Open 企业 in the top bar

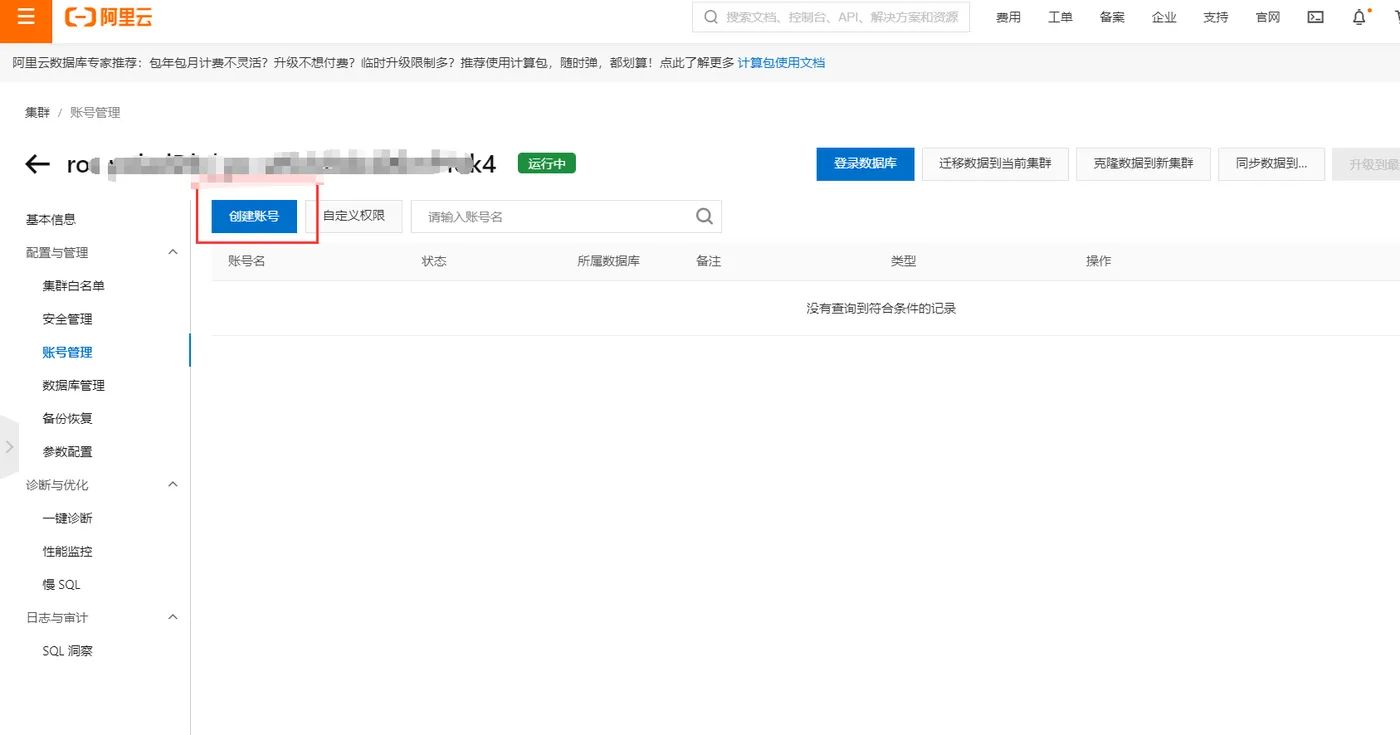coord(1164,17)
